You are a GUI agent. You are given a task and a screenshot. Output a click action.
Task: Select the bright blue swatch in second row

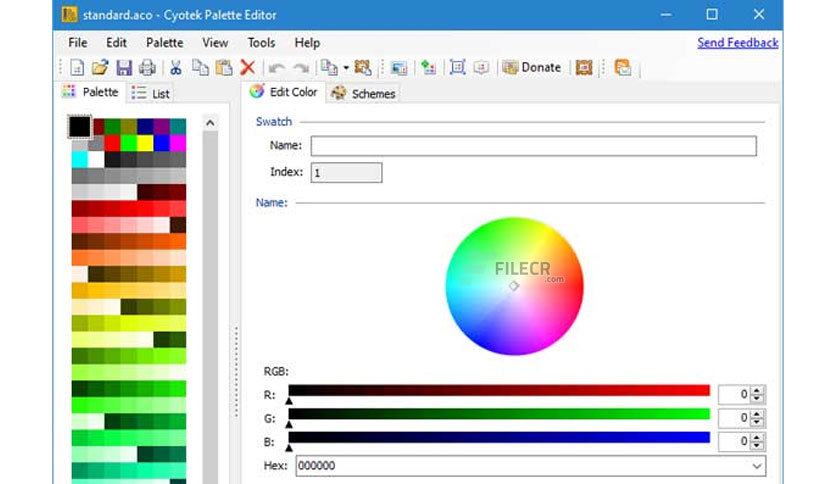[162, 143]
